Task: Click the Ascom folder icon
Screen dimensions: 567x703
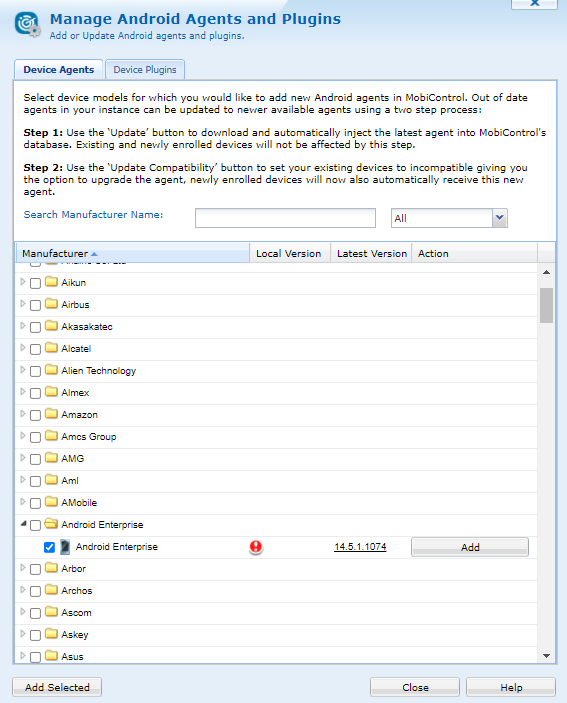Action: pos(52,612)
